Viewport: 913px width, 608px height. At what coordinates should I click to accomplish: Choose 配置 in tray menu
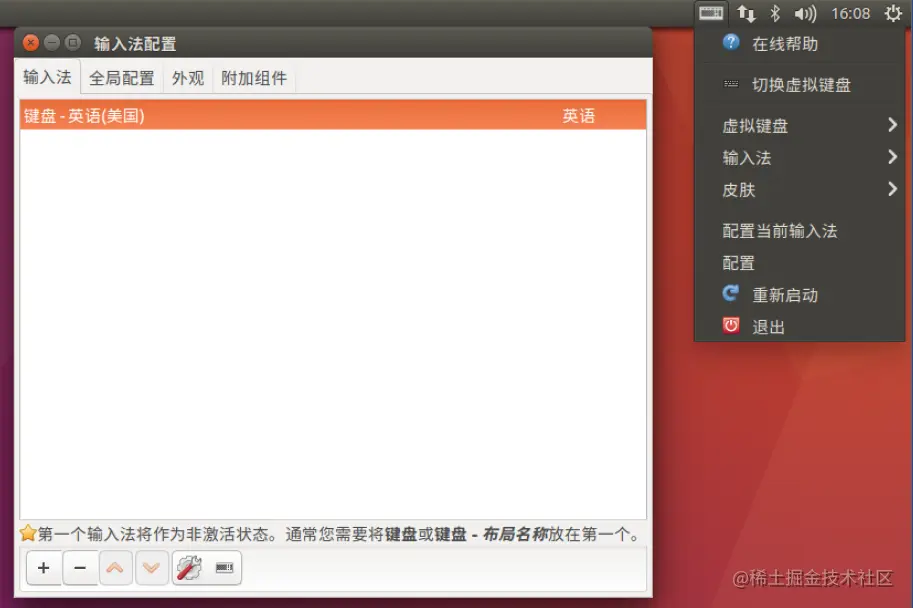tap(799, 263)
